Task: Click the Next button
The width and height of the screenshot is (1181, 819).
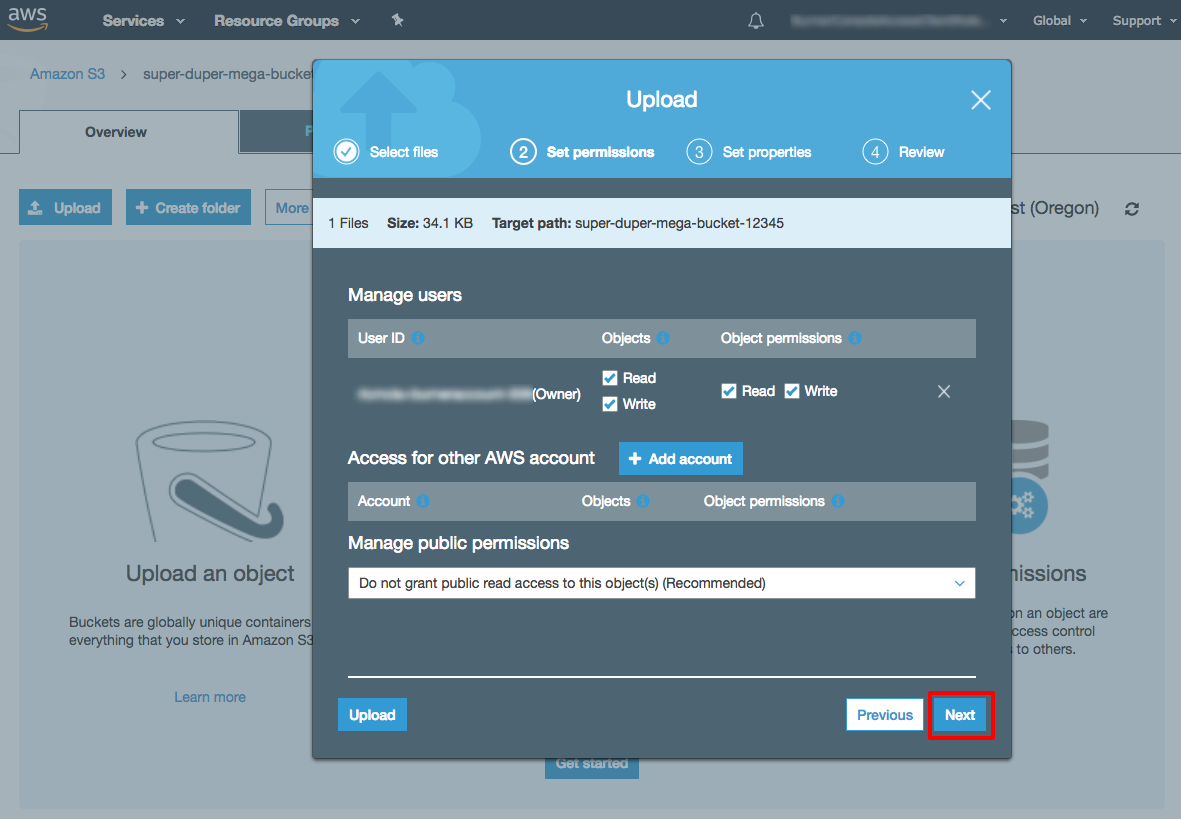Action: point(960,715)
